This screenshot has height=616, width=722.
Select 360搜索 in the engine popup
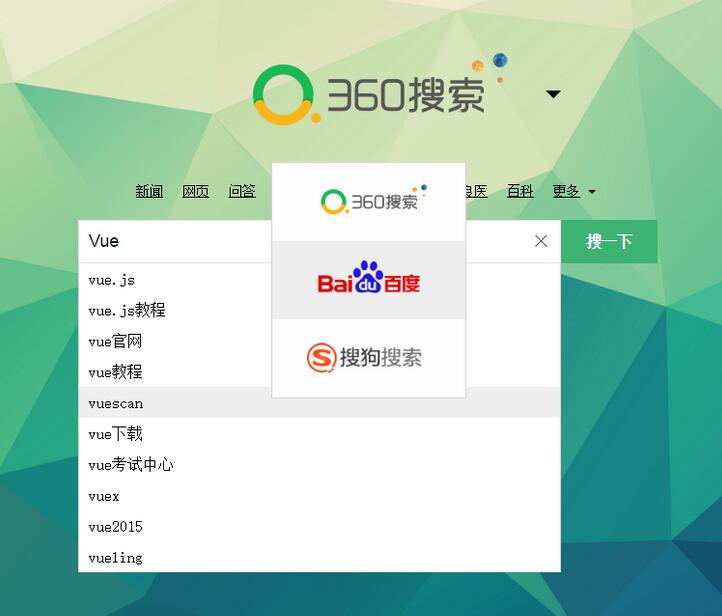pyautogui.click(x=368, y=202)
